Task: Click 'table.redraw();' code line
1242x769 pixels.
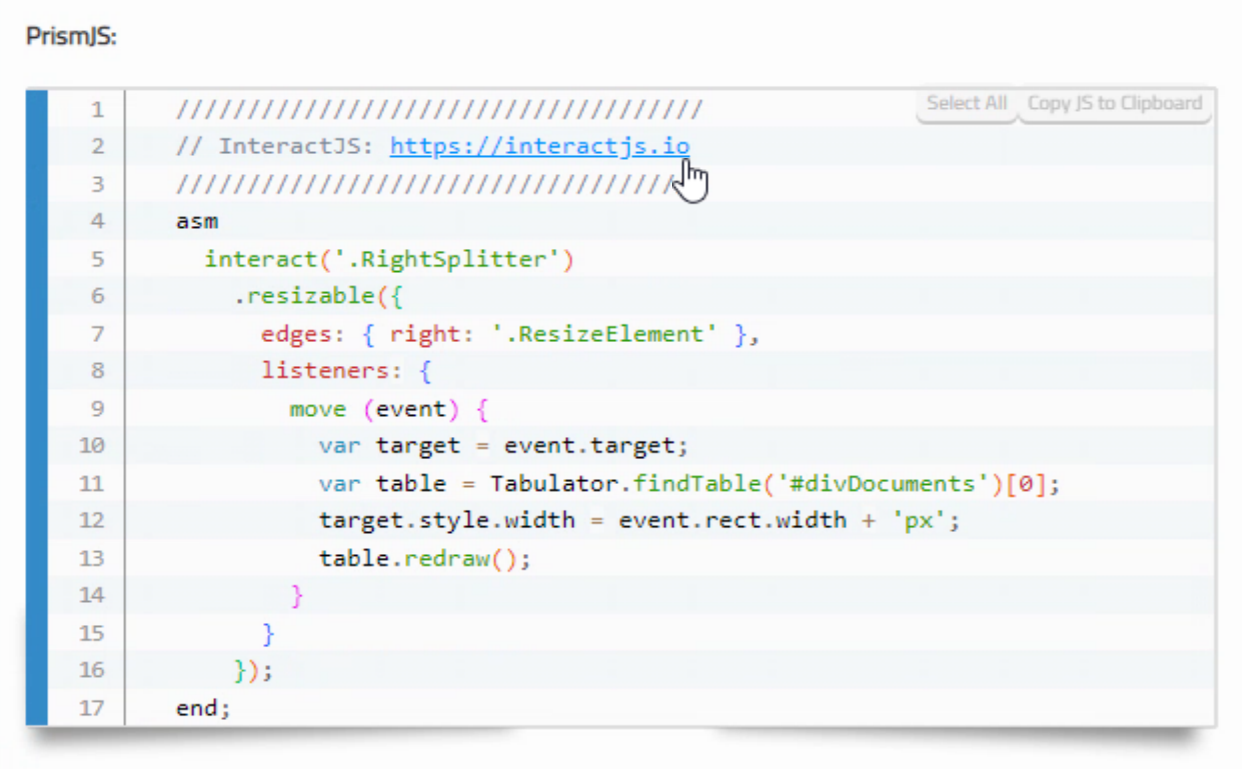Action: [425, 558]
